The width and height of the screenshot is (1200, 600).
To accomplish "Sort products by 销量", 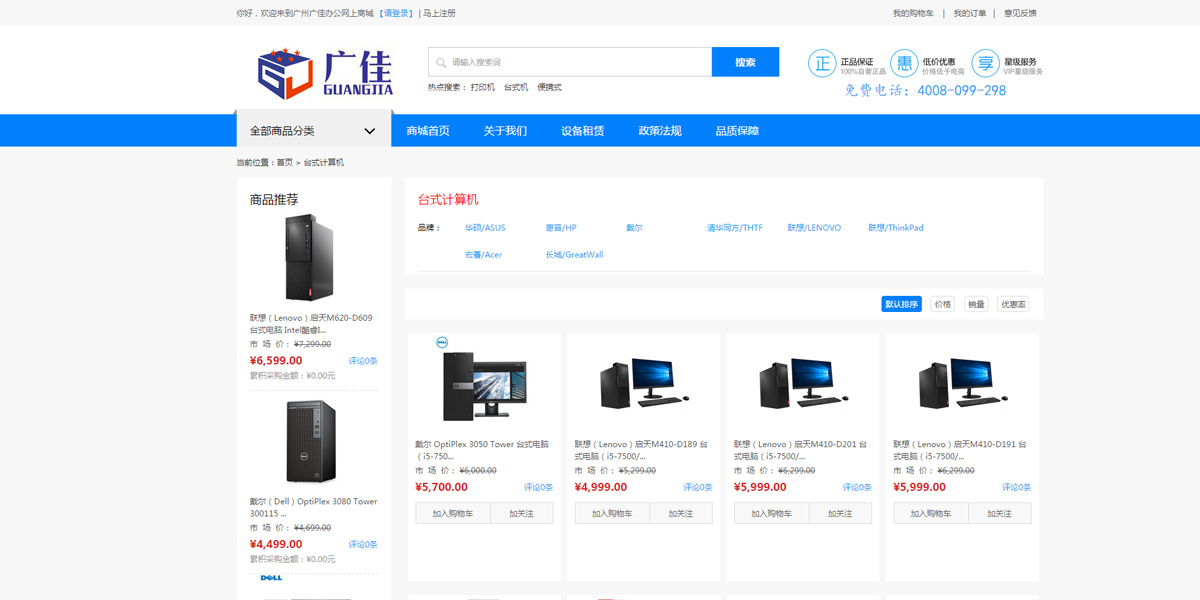I will click(976, 304).
